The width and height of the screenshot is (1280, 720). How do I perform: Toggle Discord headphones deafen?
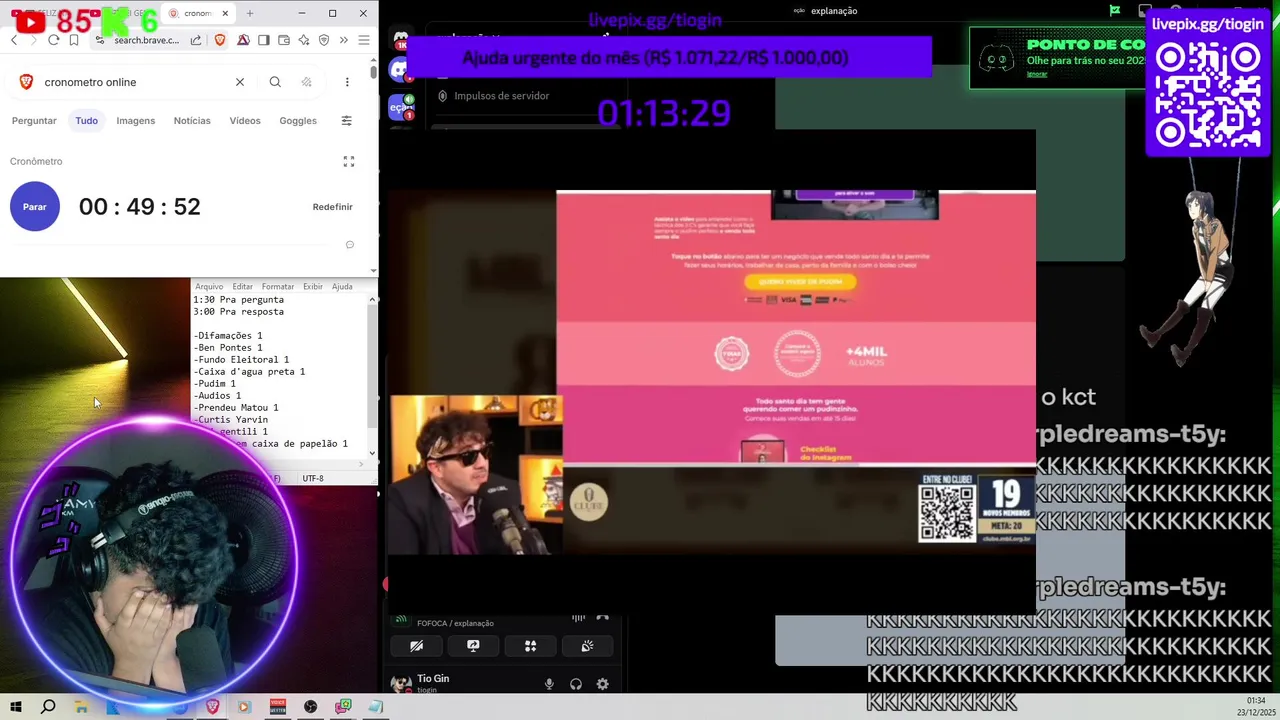coord(576,684)
